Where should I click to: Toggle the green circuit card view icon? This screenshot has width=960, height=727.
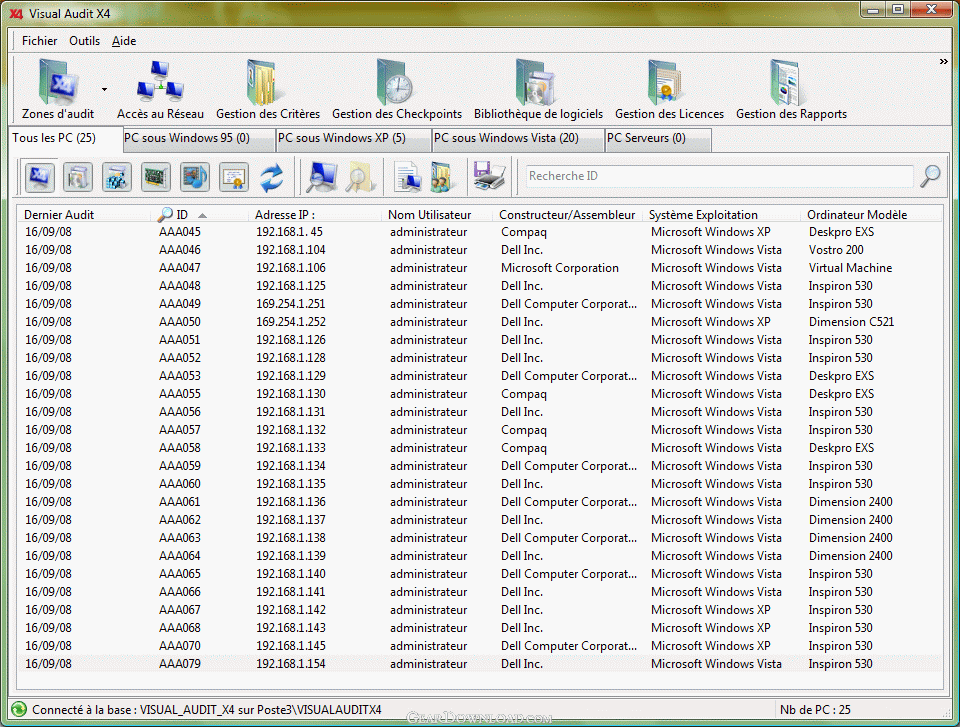(x=156, y=177)
